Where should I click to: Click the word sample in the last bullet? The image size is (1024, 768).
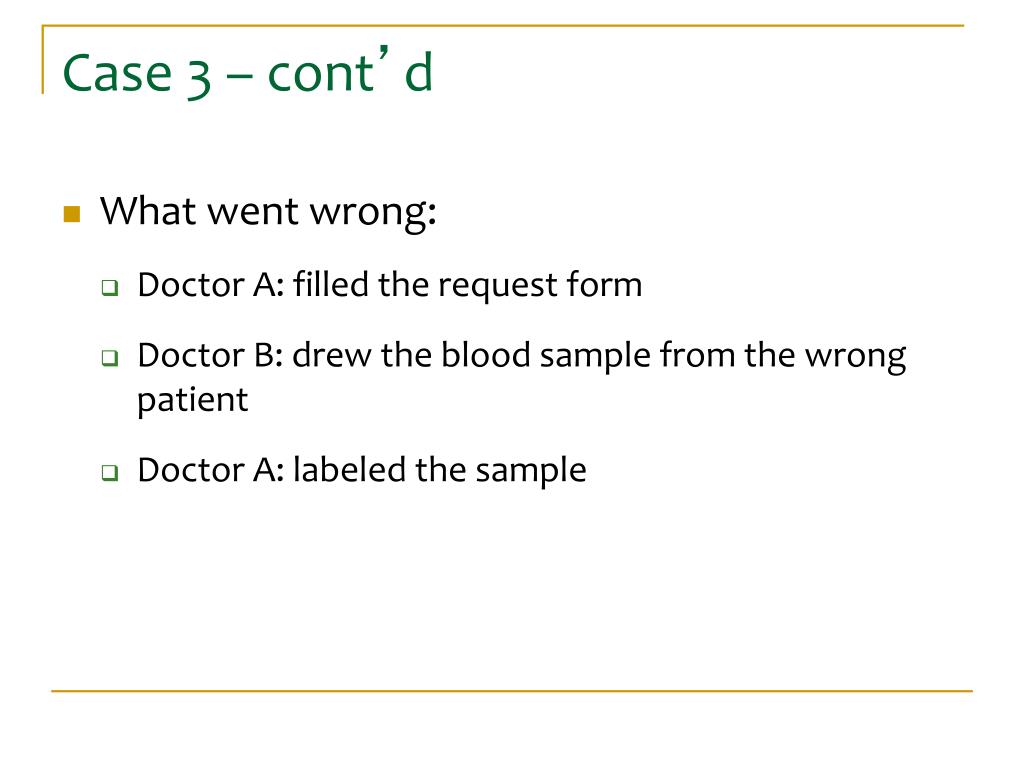click(531, 472)
